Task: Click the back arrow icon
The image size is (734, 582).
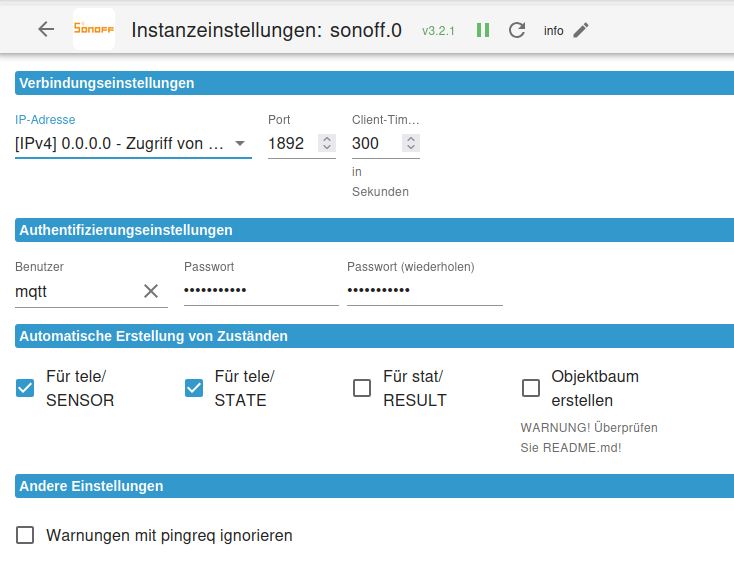Action: (x=46, y=29)
